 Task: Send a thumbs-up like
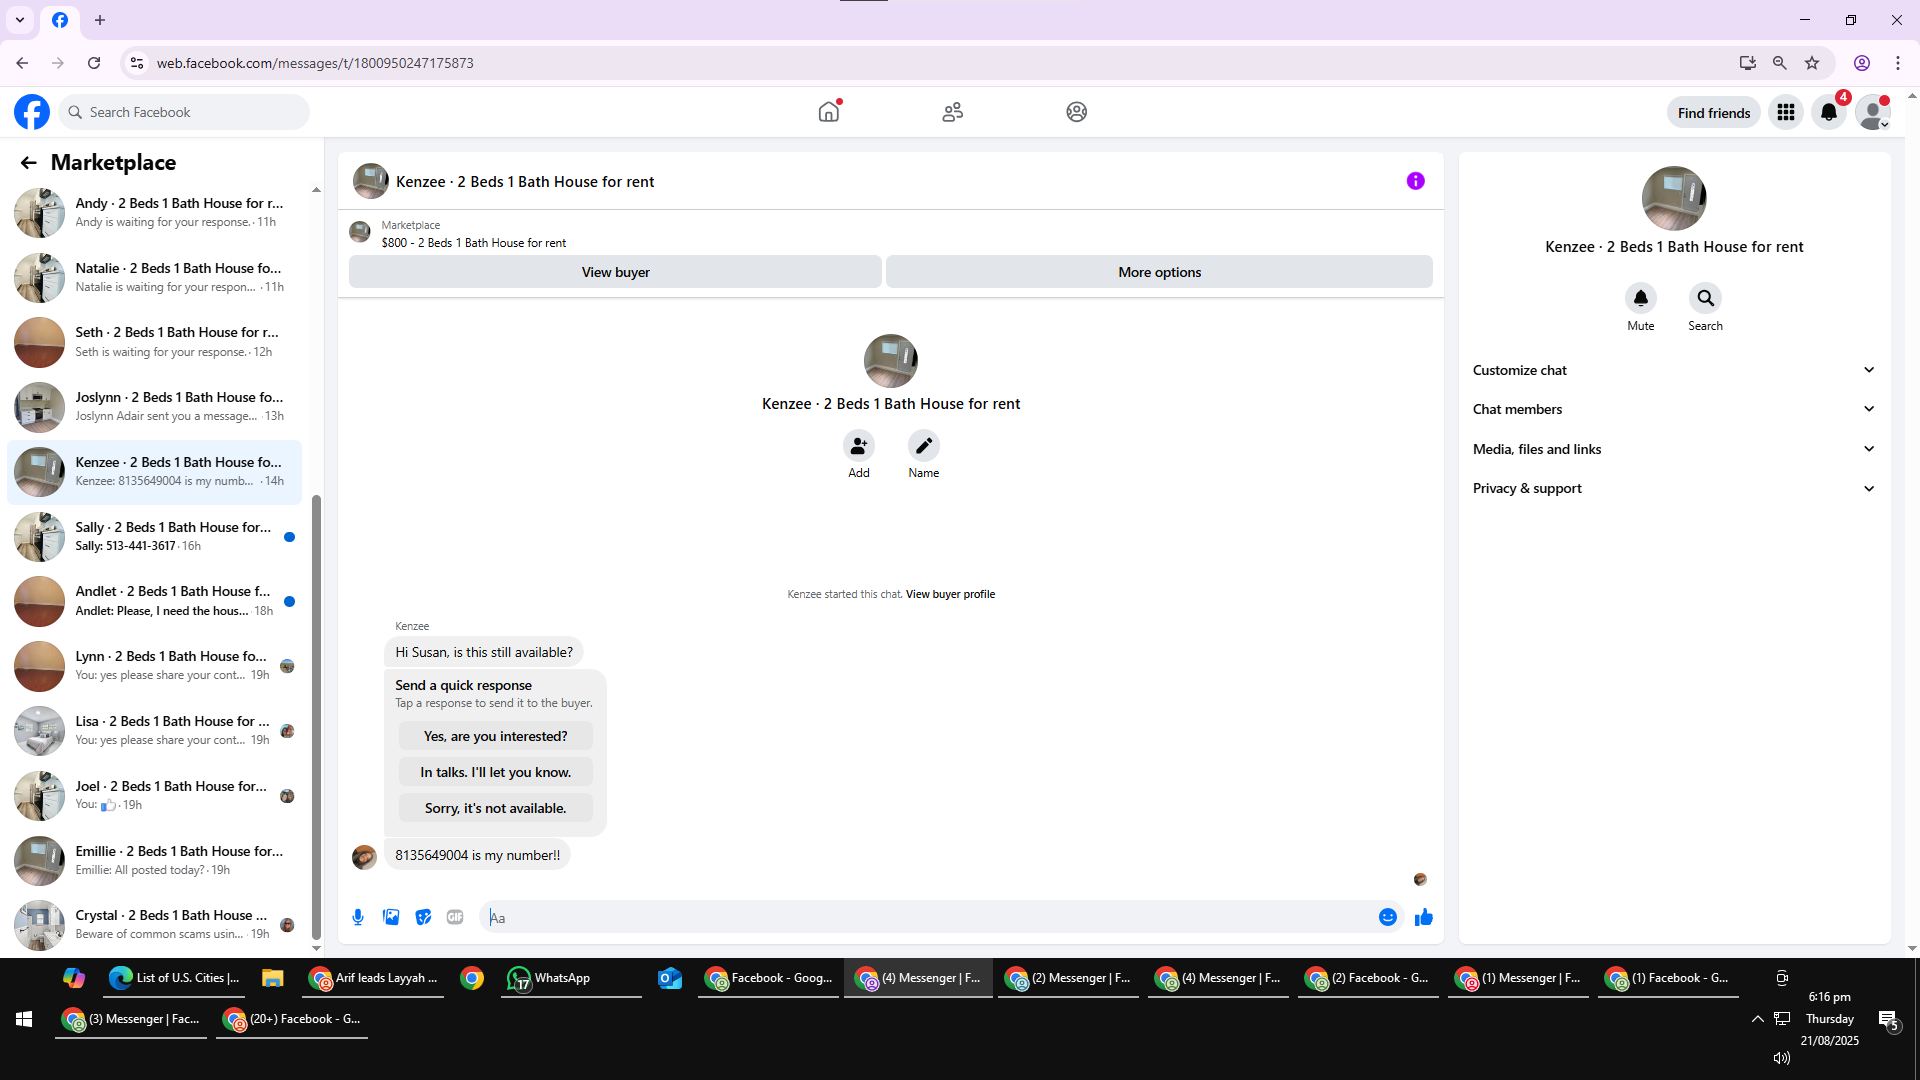[1424, 917]
